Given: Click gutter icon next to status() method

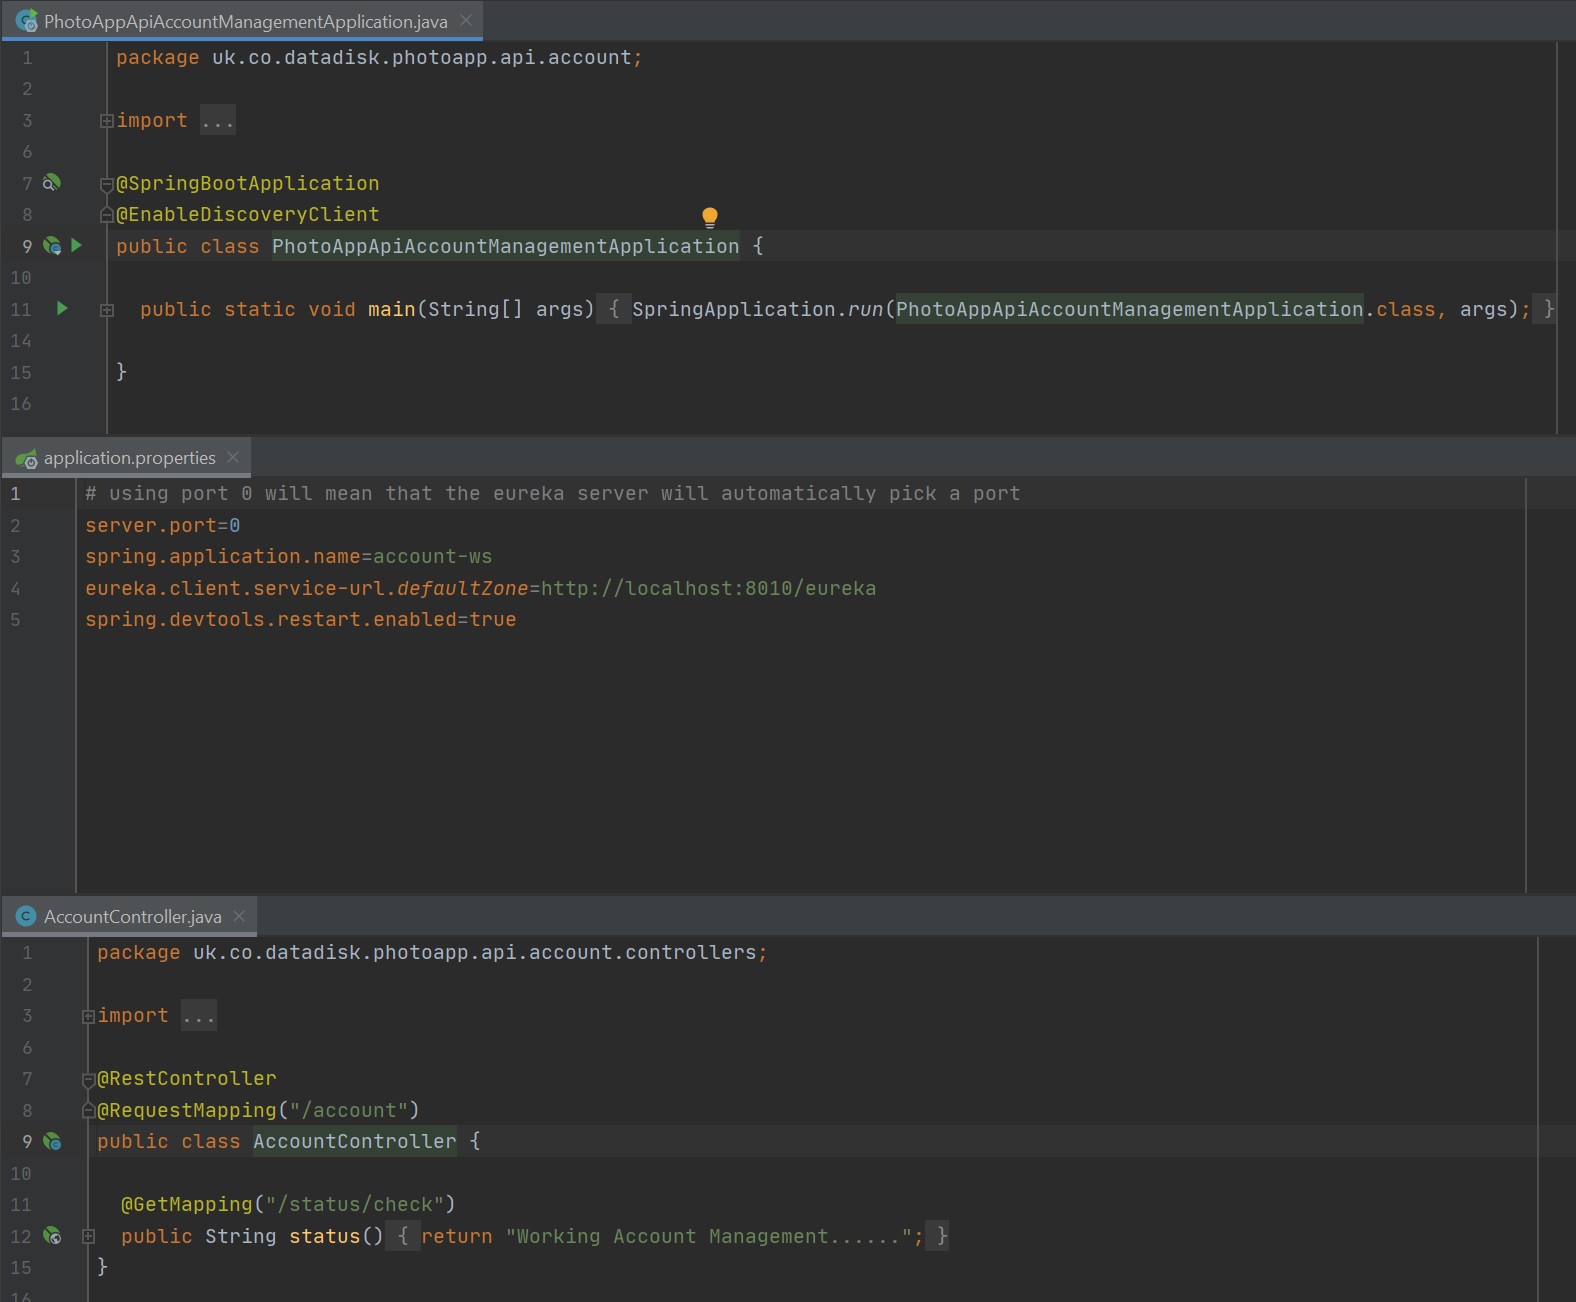Looking at the screenshot, I should (52, 1236).
